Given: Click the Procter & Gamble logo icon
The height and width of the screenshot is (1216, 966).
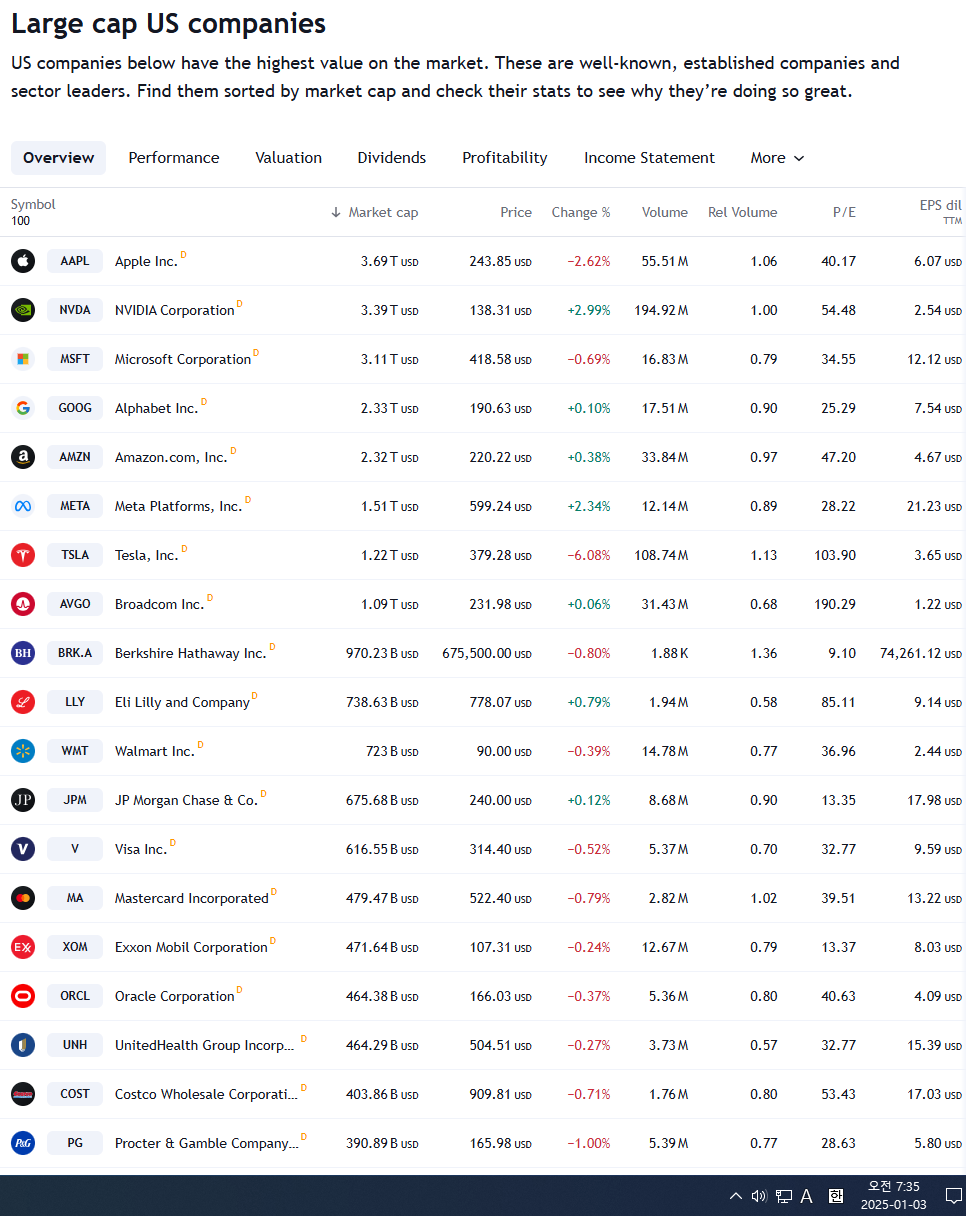Looking at the screenshot, I should point(23,1143).
